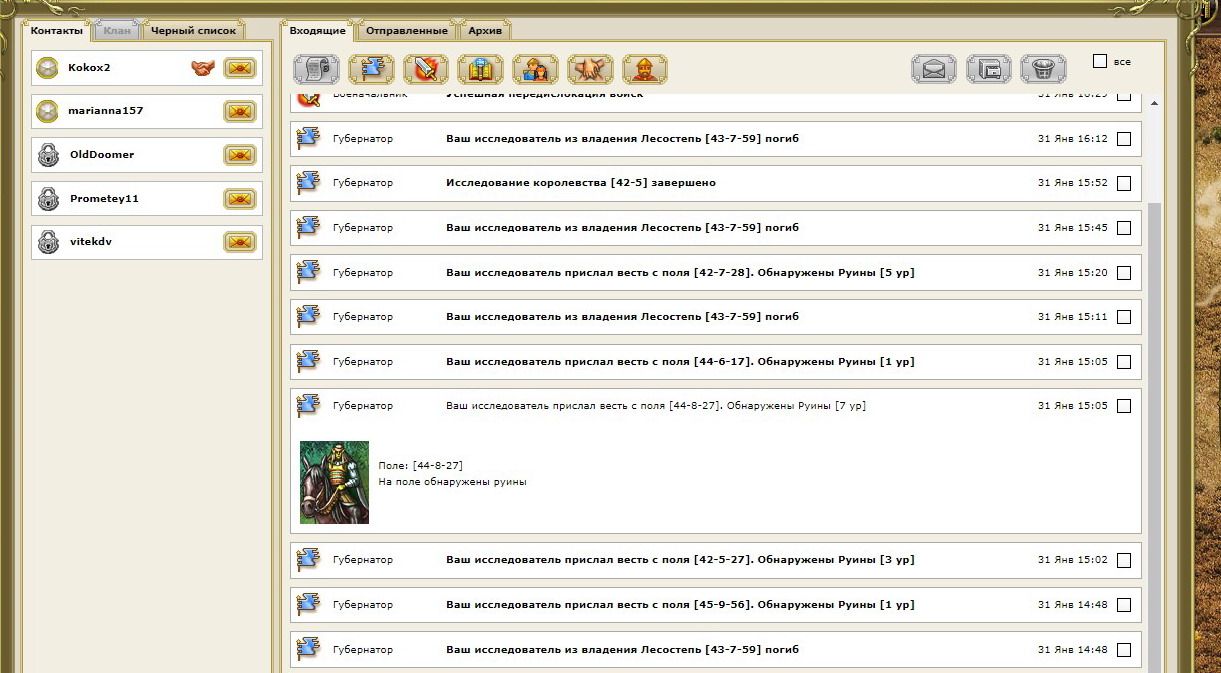The width and height of the screenshot is (1221, 673).
Task: Open the Архив tab
Action: click(x=485, y=31)
